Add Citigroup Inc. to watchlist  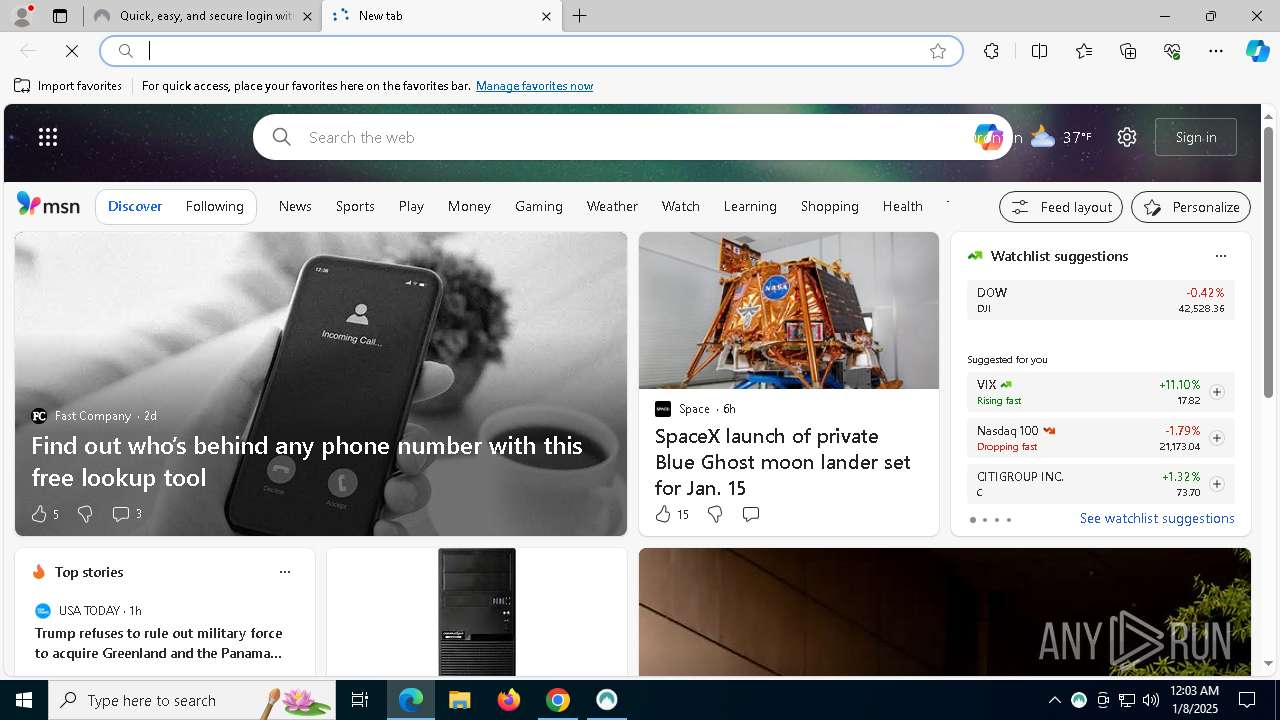[1216, 484]
